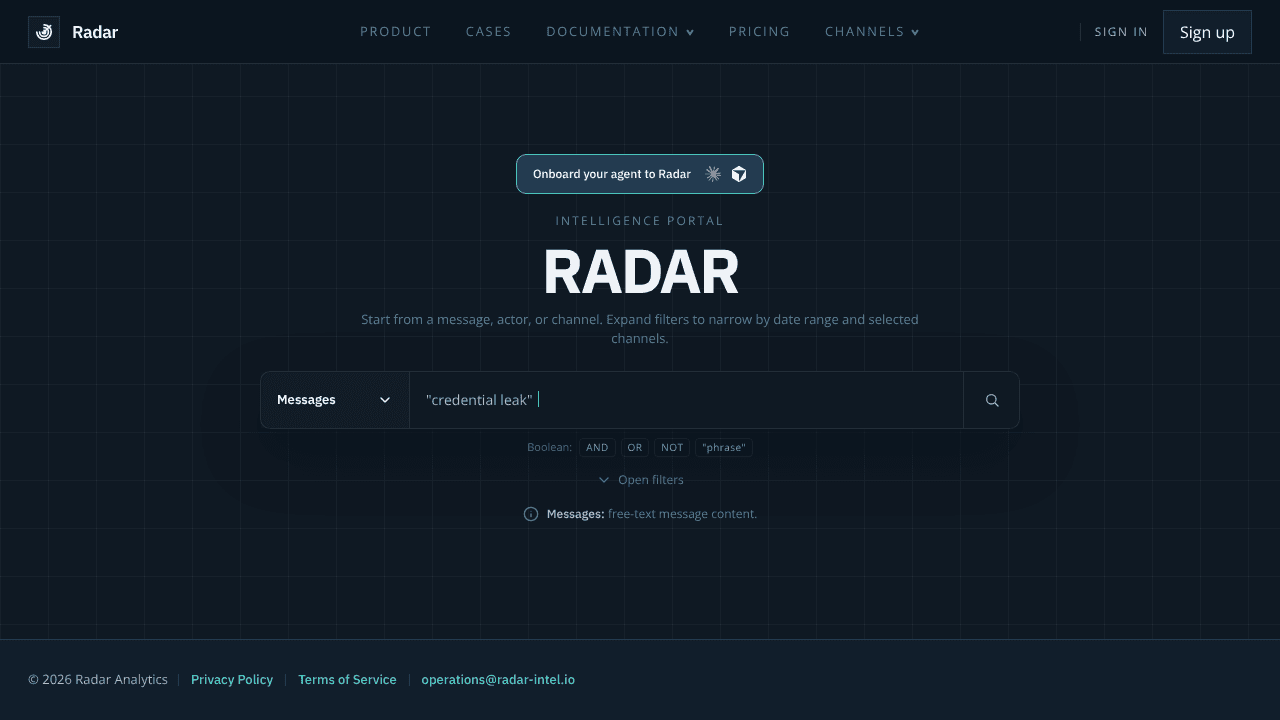The width and height of the screenshot is (1280, 720).
Task: Insert the AND boolean operator
Action: click(x=597, y=448)
